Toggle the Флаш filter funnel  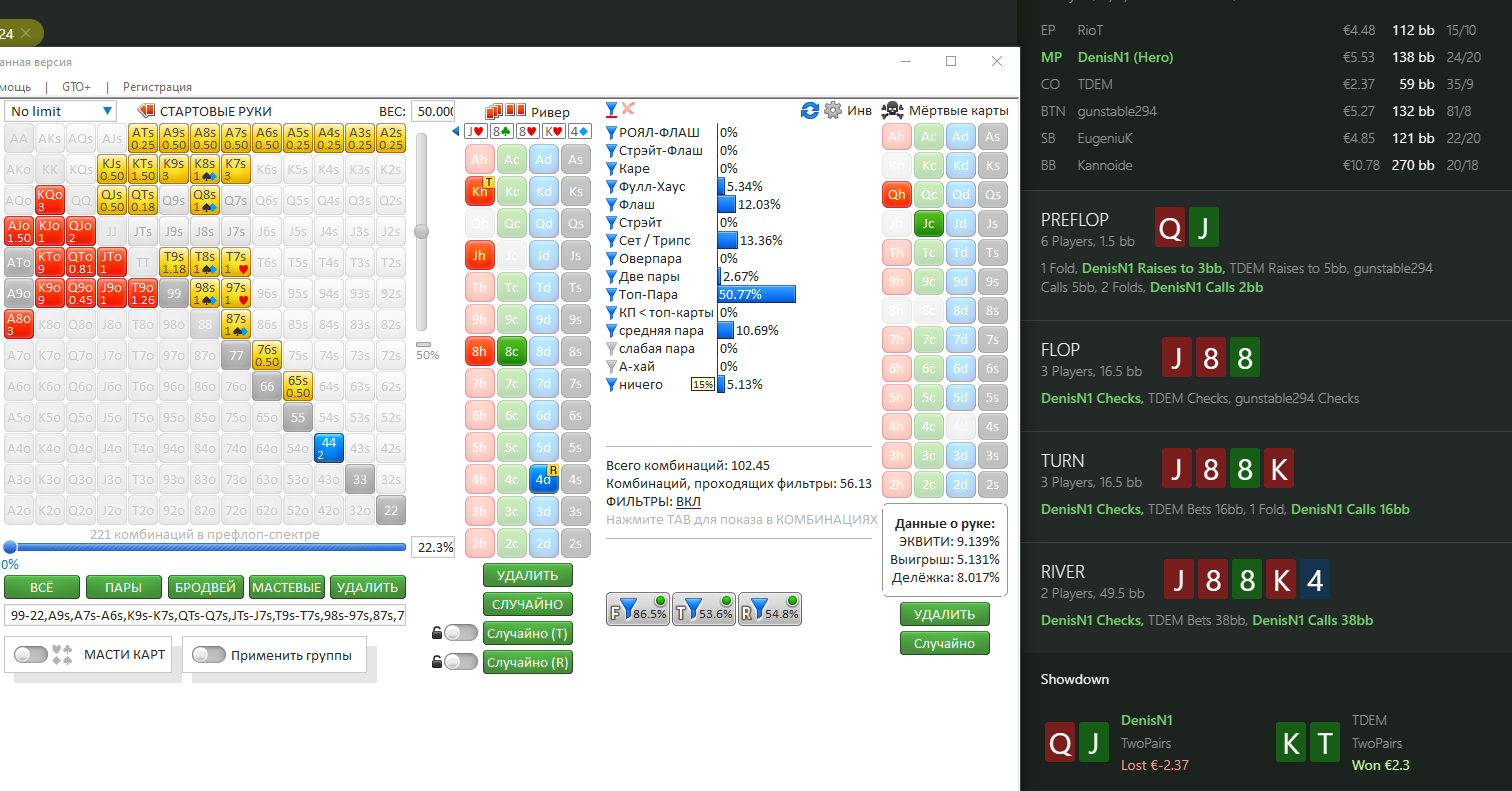pos(612,204)
